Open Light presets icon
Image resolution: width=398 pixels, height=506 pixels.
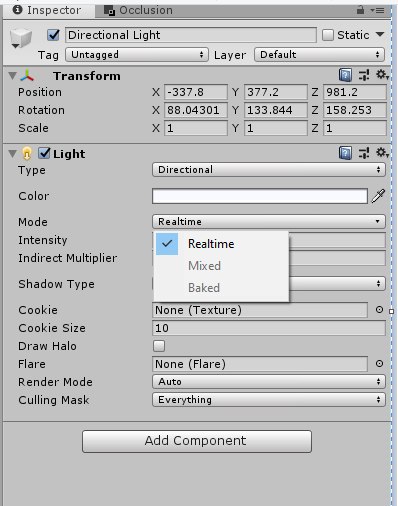click(x=364, y=153)
